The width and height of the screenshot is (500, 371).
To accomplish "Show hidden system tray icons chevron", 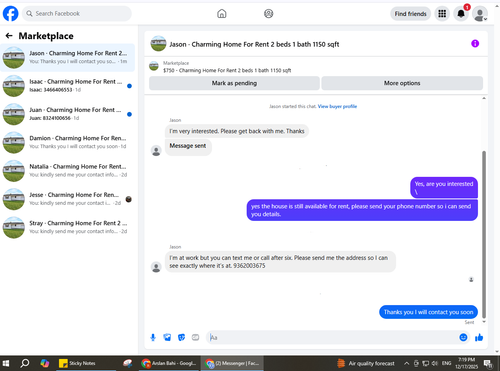I will coord(407,363).
